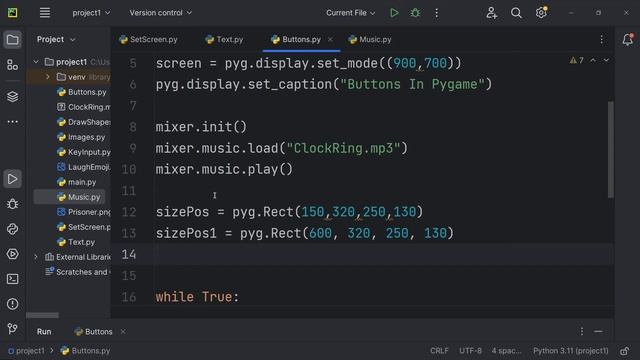The height and width of the screenshot is (360, 640).
Task: Click Buttons.py breadcrumb in status bar
Action: [85, 351]
